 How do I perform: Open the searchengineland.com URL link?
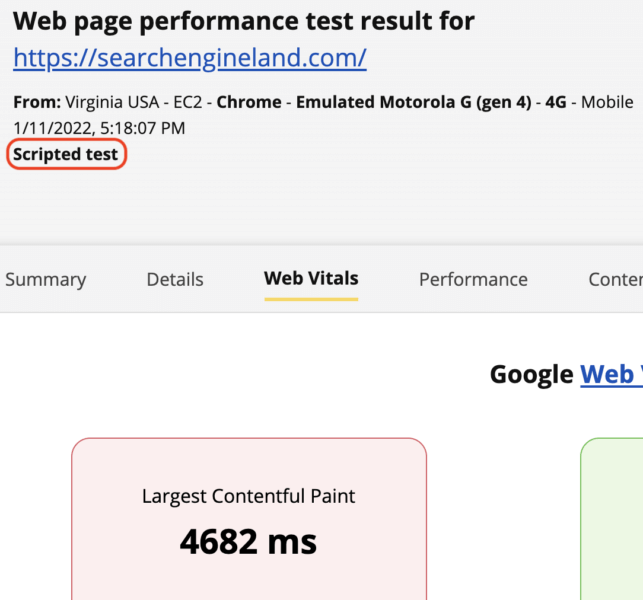[x=190, y=59]
